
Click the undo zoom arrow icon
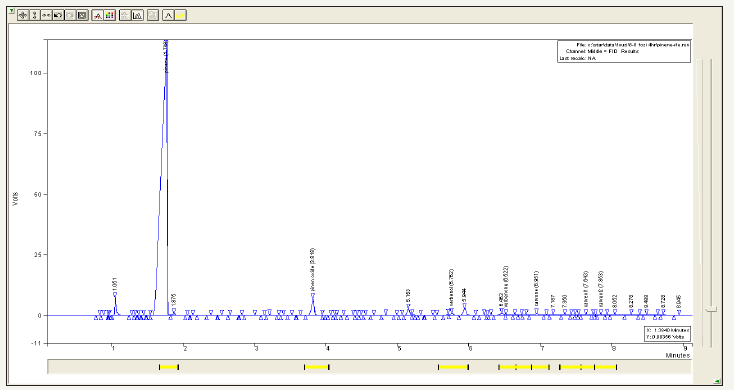58,15
